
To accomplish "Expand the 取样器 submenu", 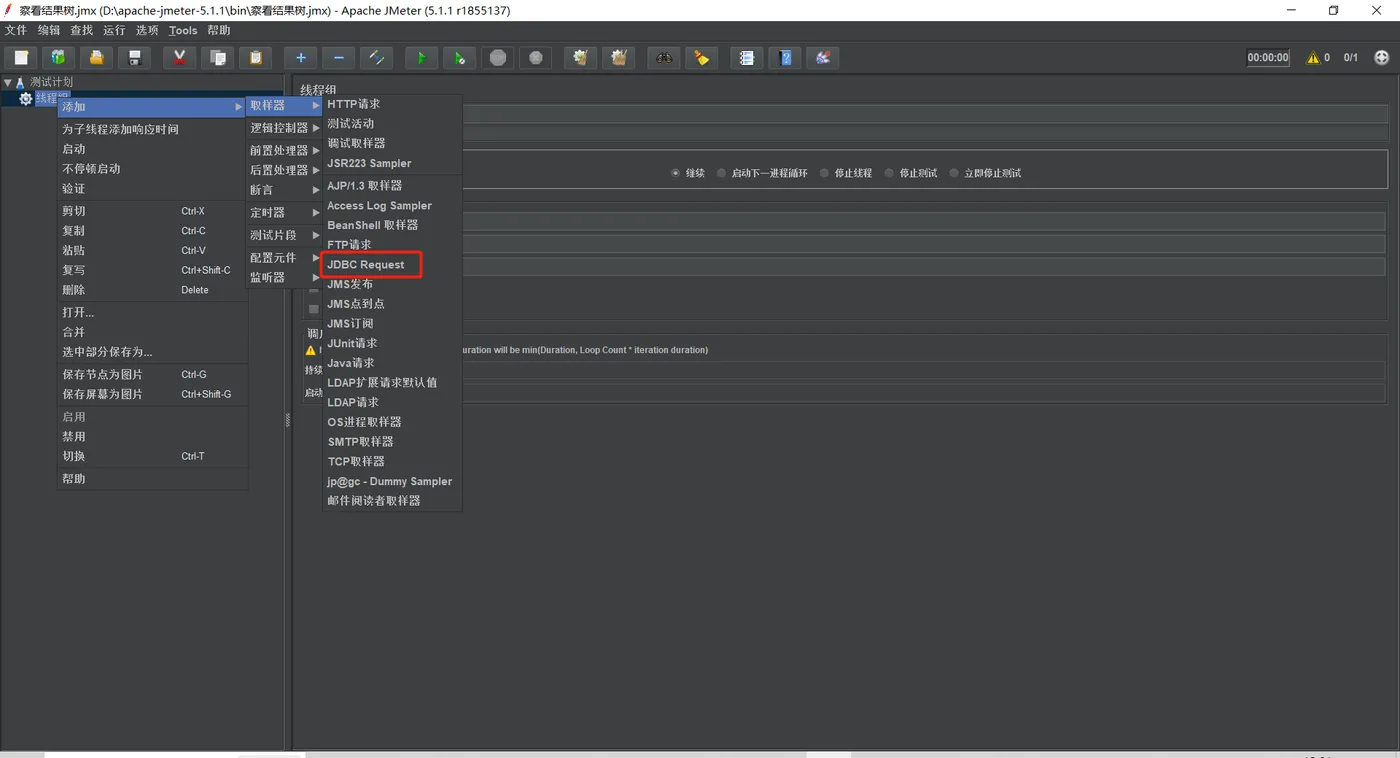I will tap(284, 105).
